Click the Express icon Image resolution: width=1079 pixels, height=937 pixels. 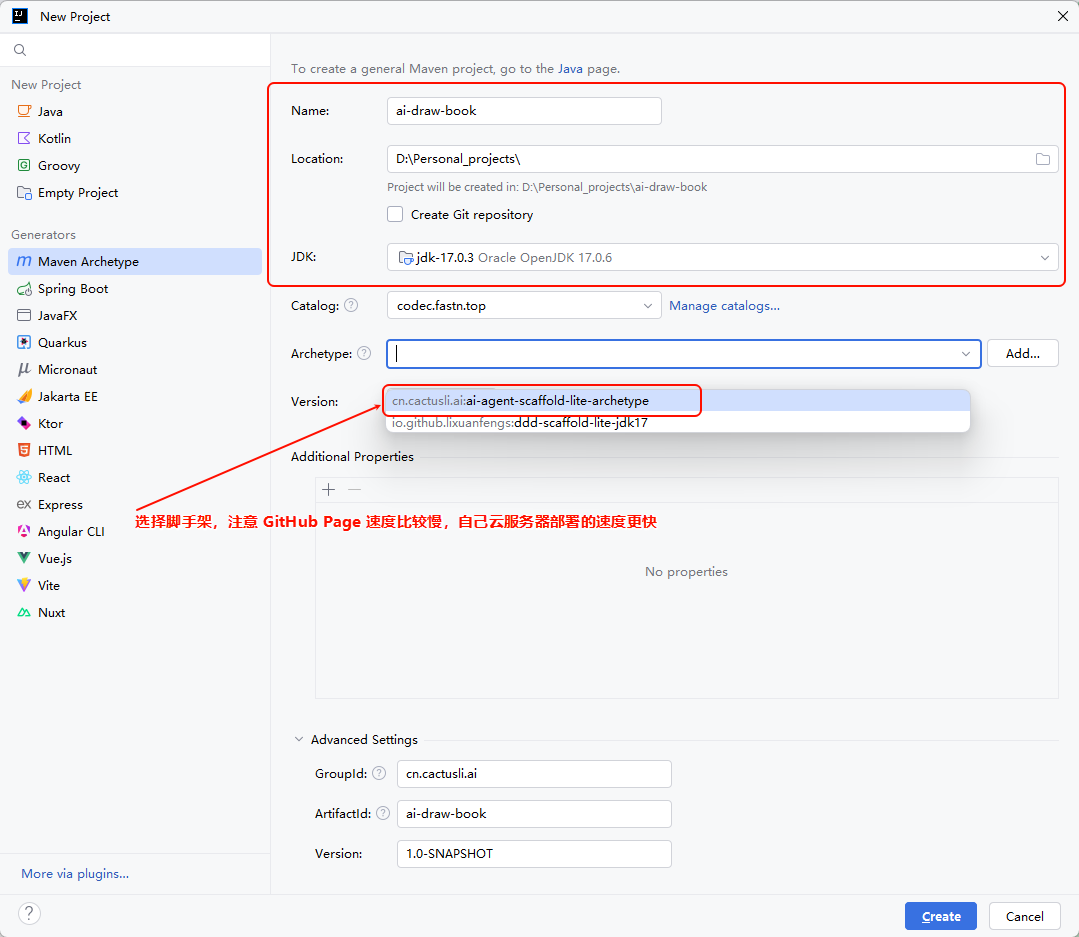pyautogui.click(x=24, y=504)
